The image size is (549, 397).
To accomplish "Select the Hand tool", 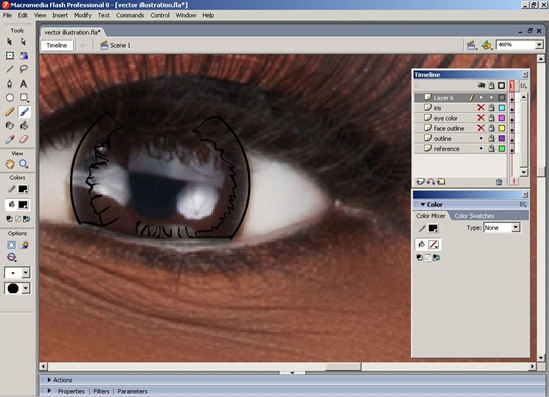I will tap(9, 164).
